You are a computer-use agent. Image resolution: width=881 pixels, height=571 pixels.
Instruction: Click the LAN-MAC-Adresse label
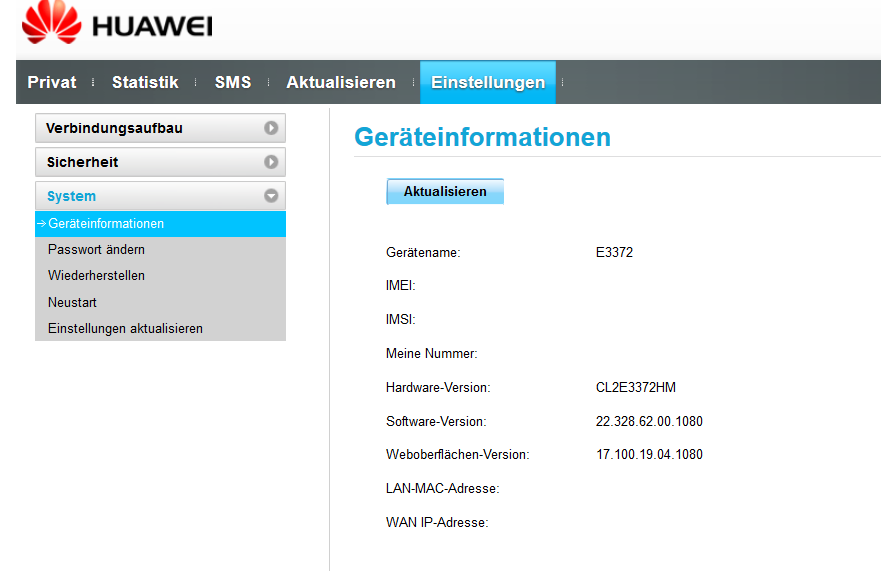(x=443, y=488)
